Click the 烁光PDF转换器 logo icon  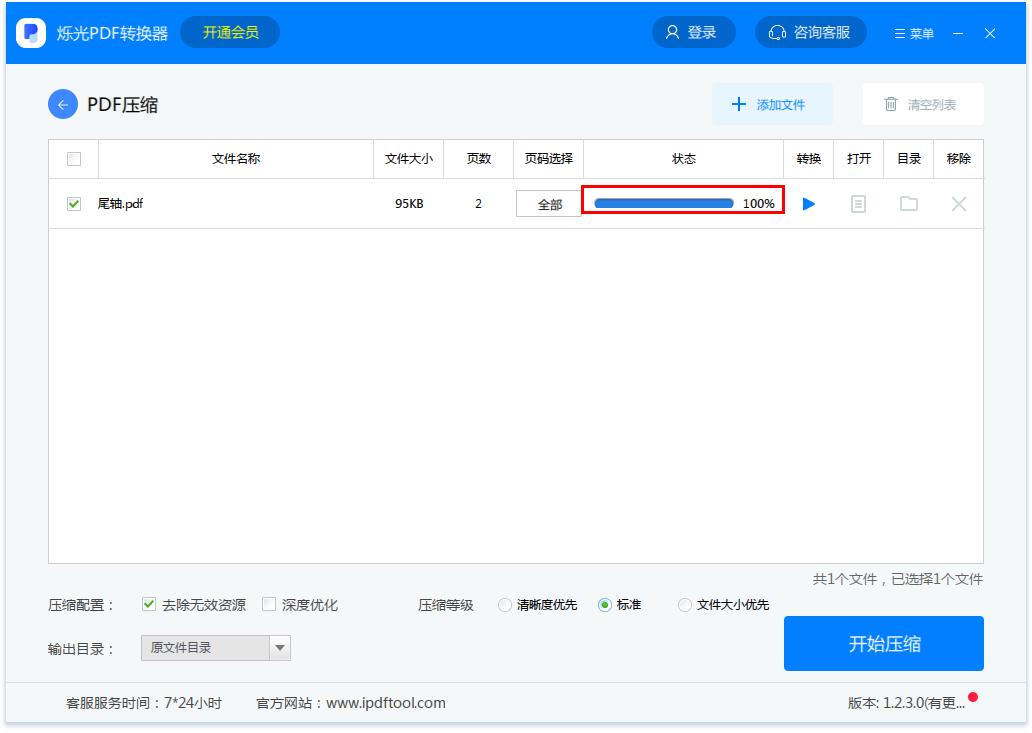(x=30, y=32)
